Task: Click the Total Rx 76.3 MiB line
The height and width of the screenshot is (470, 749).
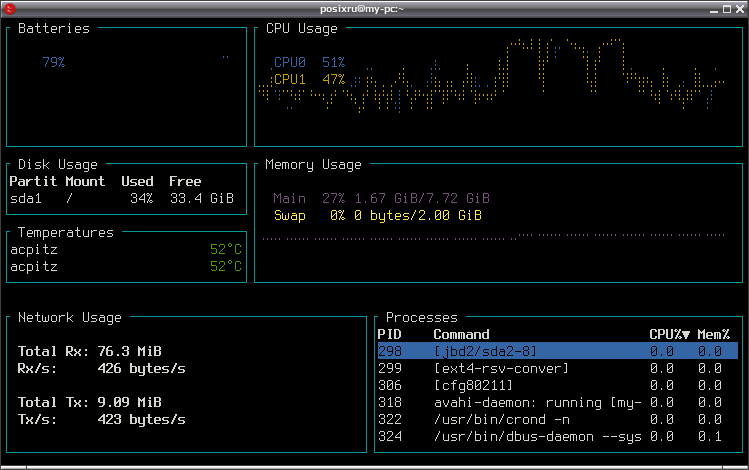Action: [90, 352]
